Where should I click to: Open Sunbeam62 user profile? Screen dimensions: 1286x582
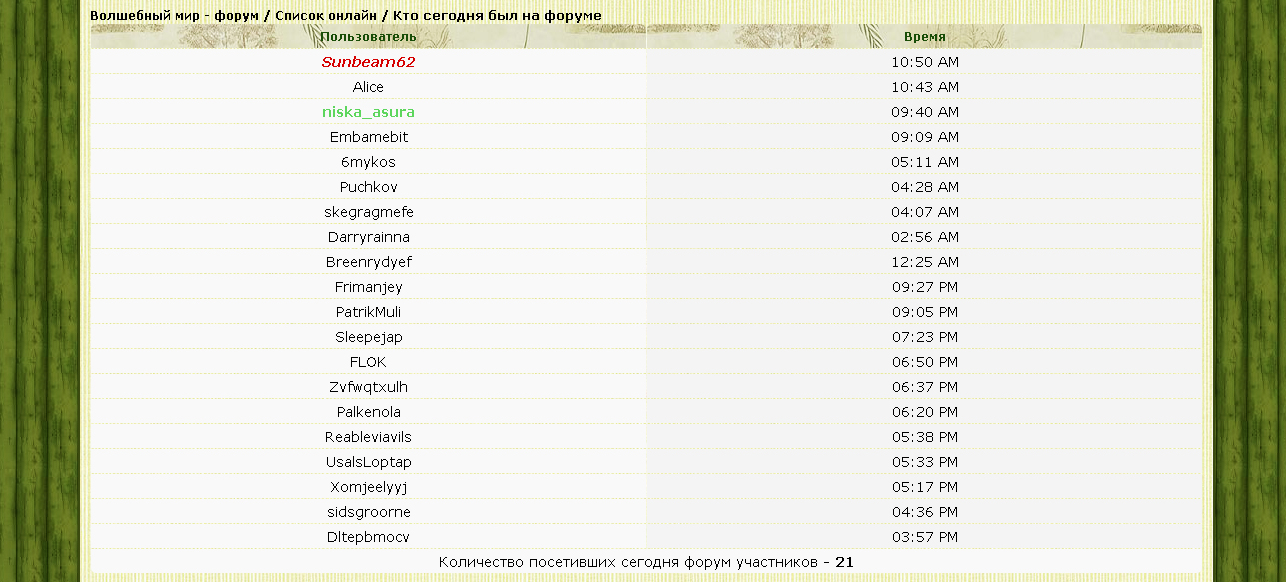pyautogui.click(x=368, y=62)
